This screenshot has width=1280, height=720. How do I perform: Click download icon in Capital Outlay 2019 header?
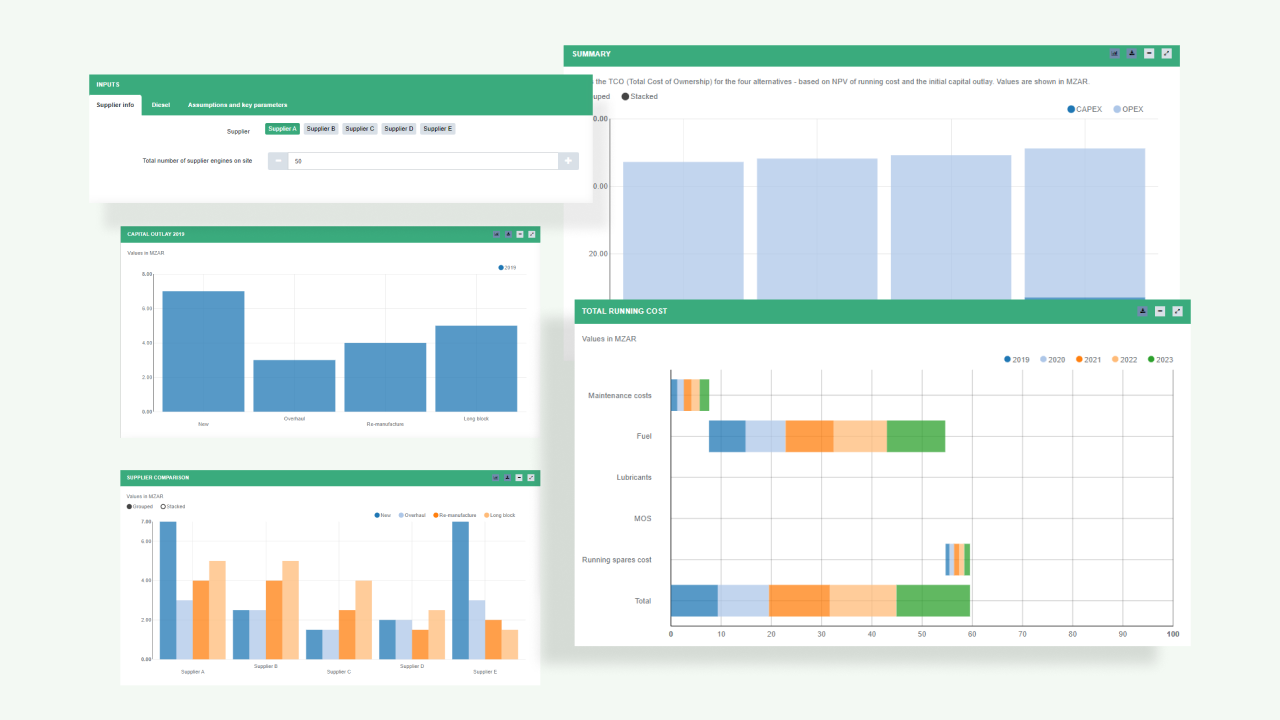point(508,234)
